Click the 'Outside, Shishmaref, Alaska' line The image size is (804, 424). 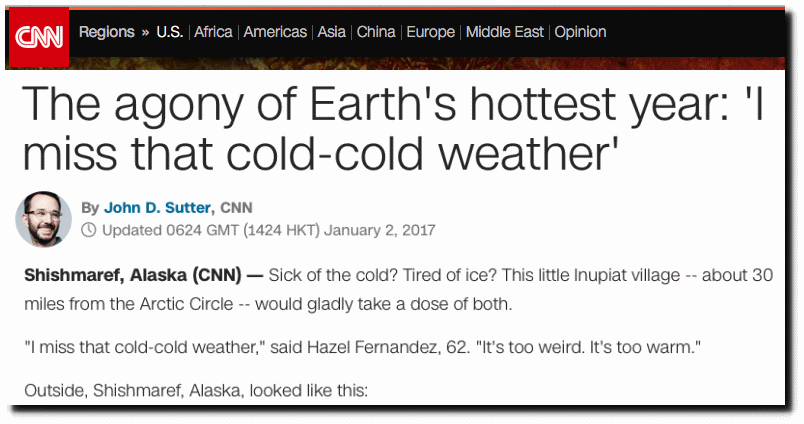[x=196, y=391]
